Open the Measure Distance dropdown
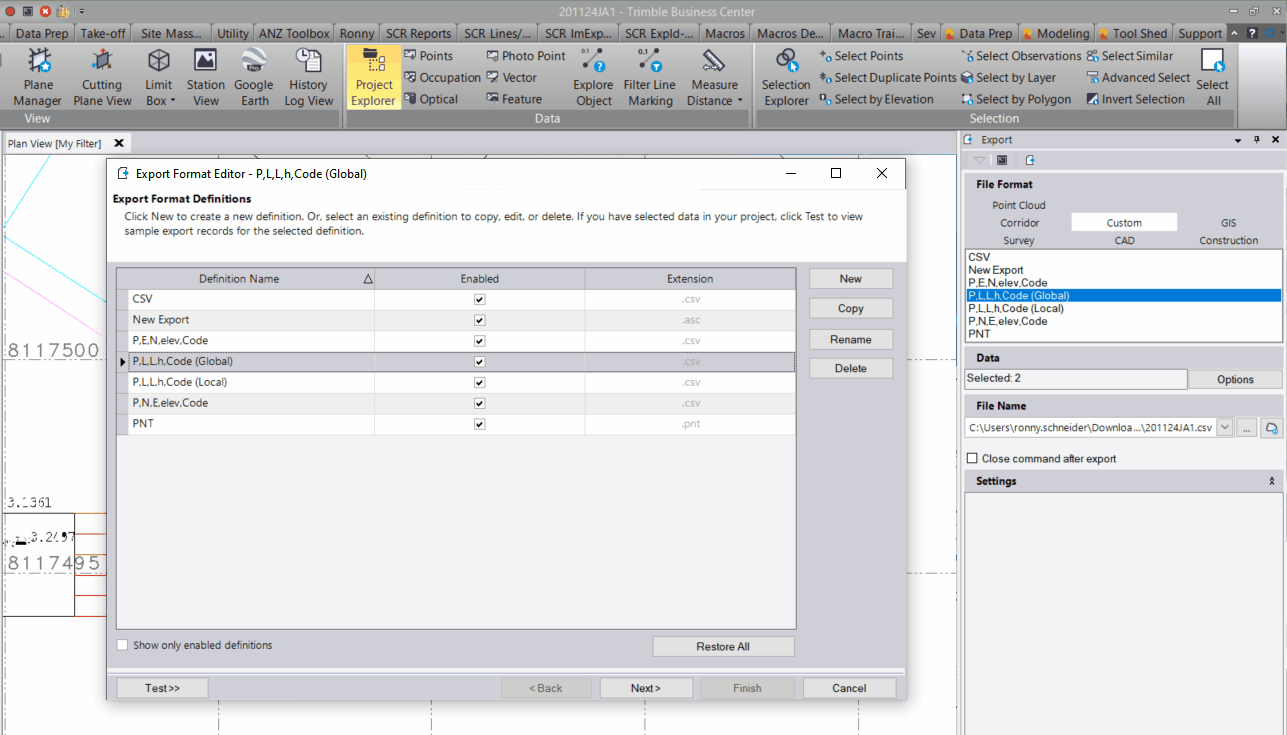This screenshot has height=735, width=1287. [714, 77]
